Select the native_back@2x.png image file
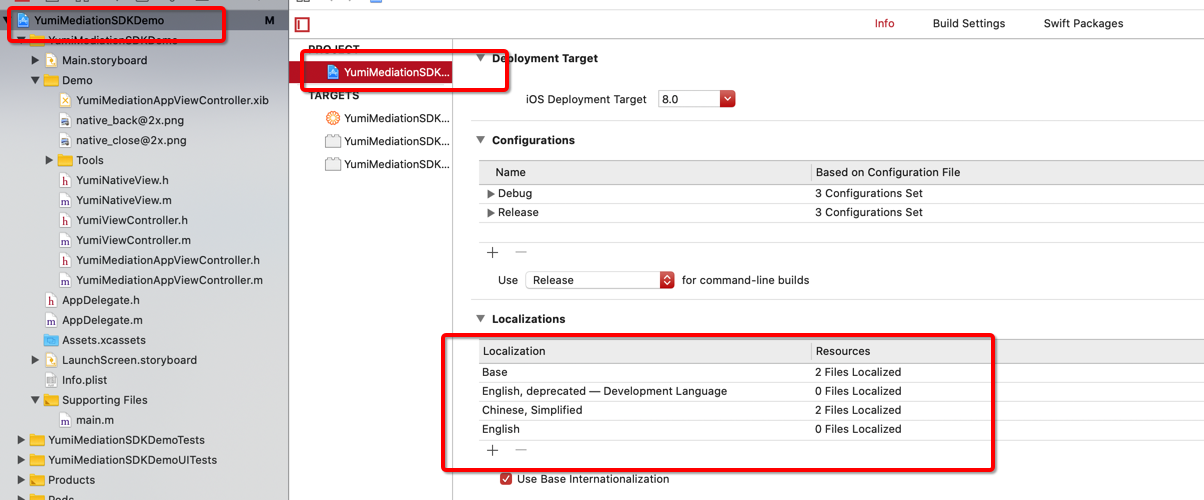This screenshot has height=500, width=1204. click(x=129, y=120)
